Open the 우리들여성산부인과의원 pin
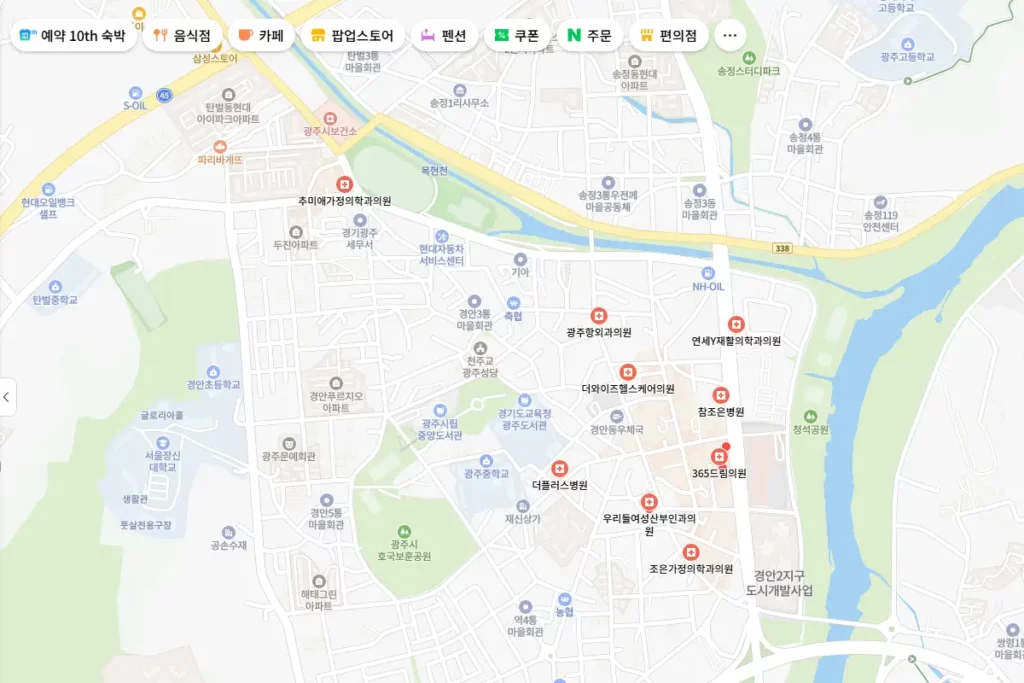 pyautogui.click(x=649, y=502)
